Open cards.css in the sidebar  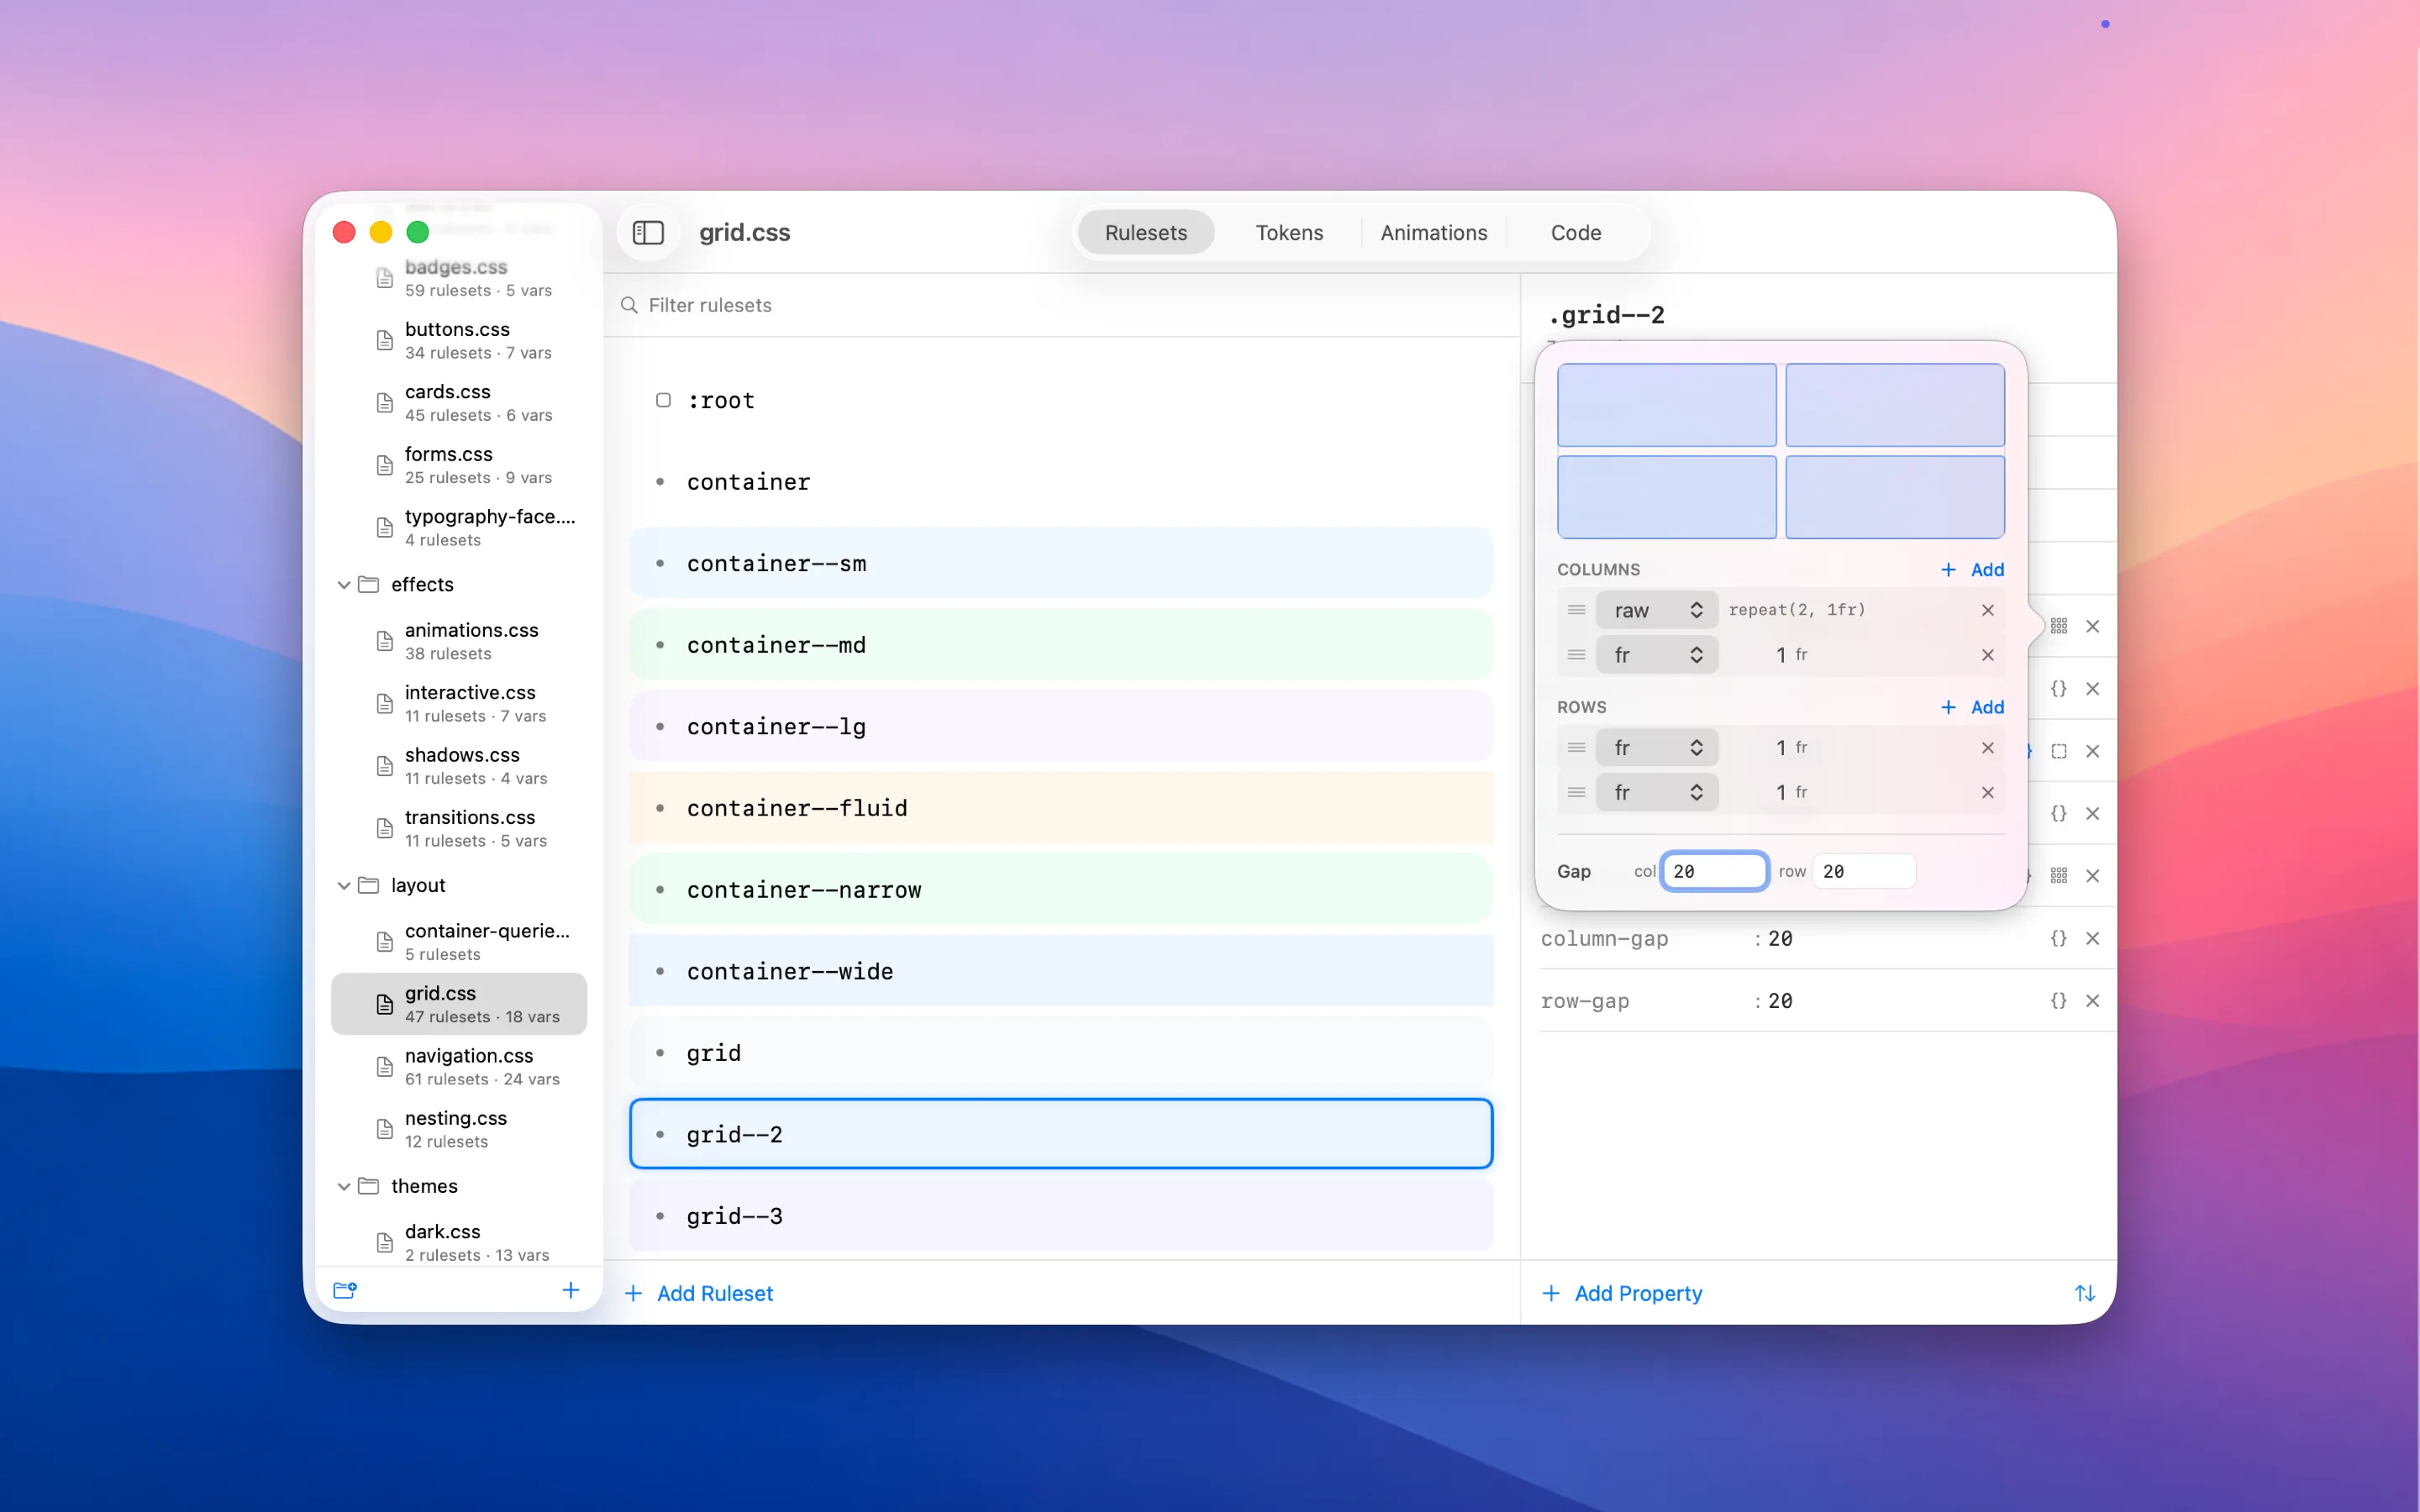(459, 402)
